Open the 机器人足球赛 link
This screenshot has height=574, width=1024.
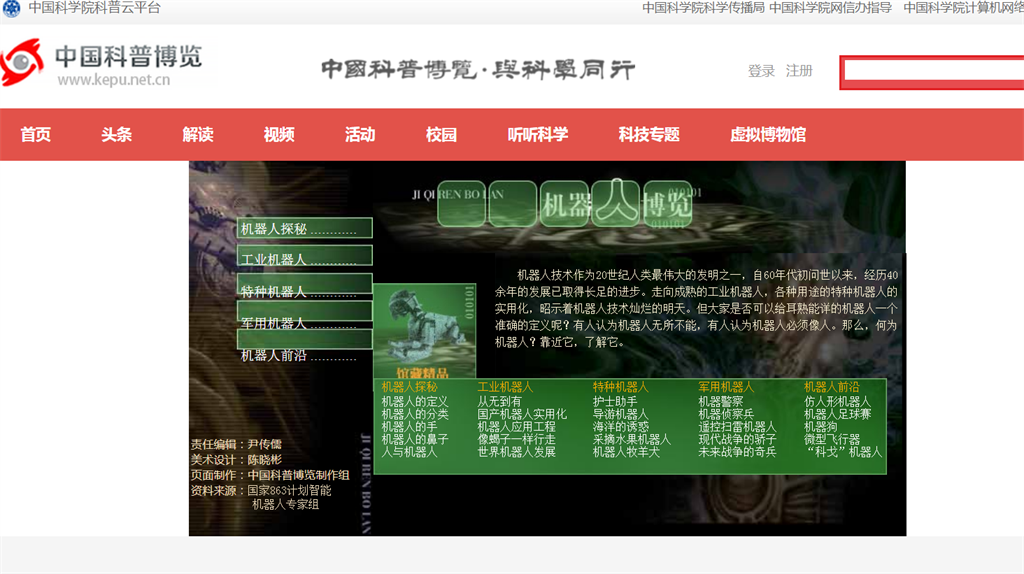(837, 414)
